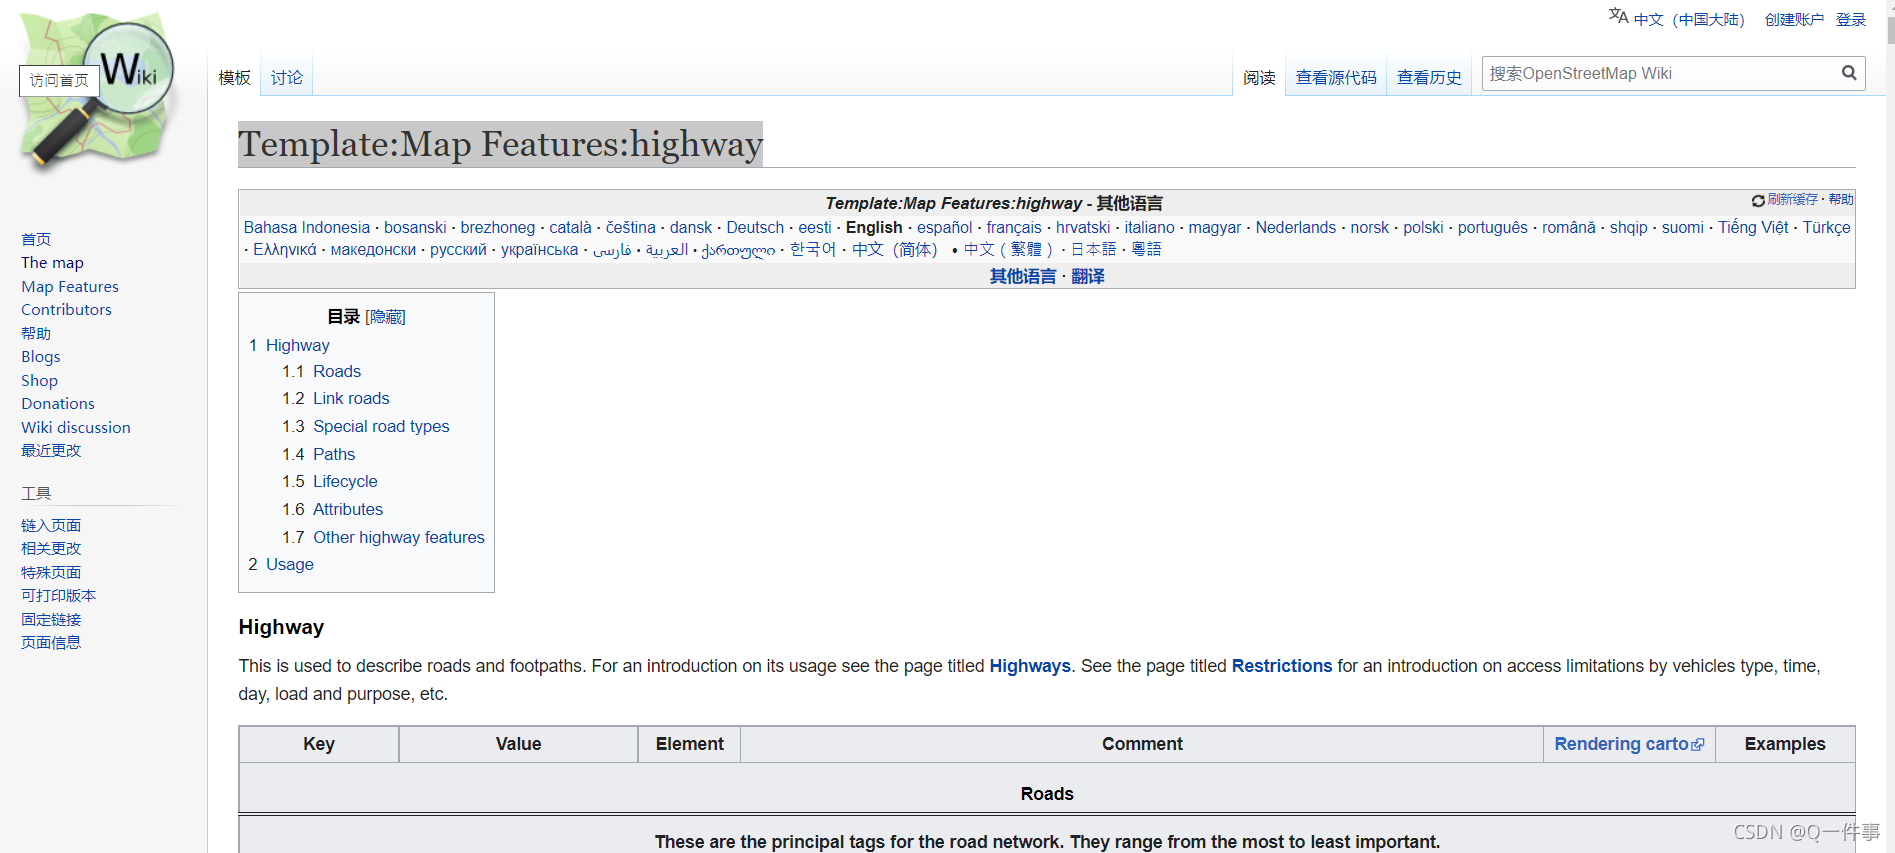Switch to 中文（简体）language version
The image size is (1895, 853).
pyautogui.click(x=895, y=249)
